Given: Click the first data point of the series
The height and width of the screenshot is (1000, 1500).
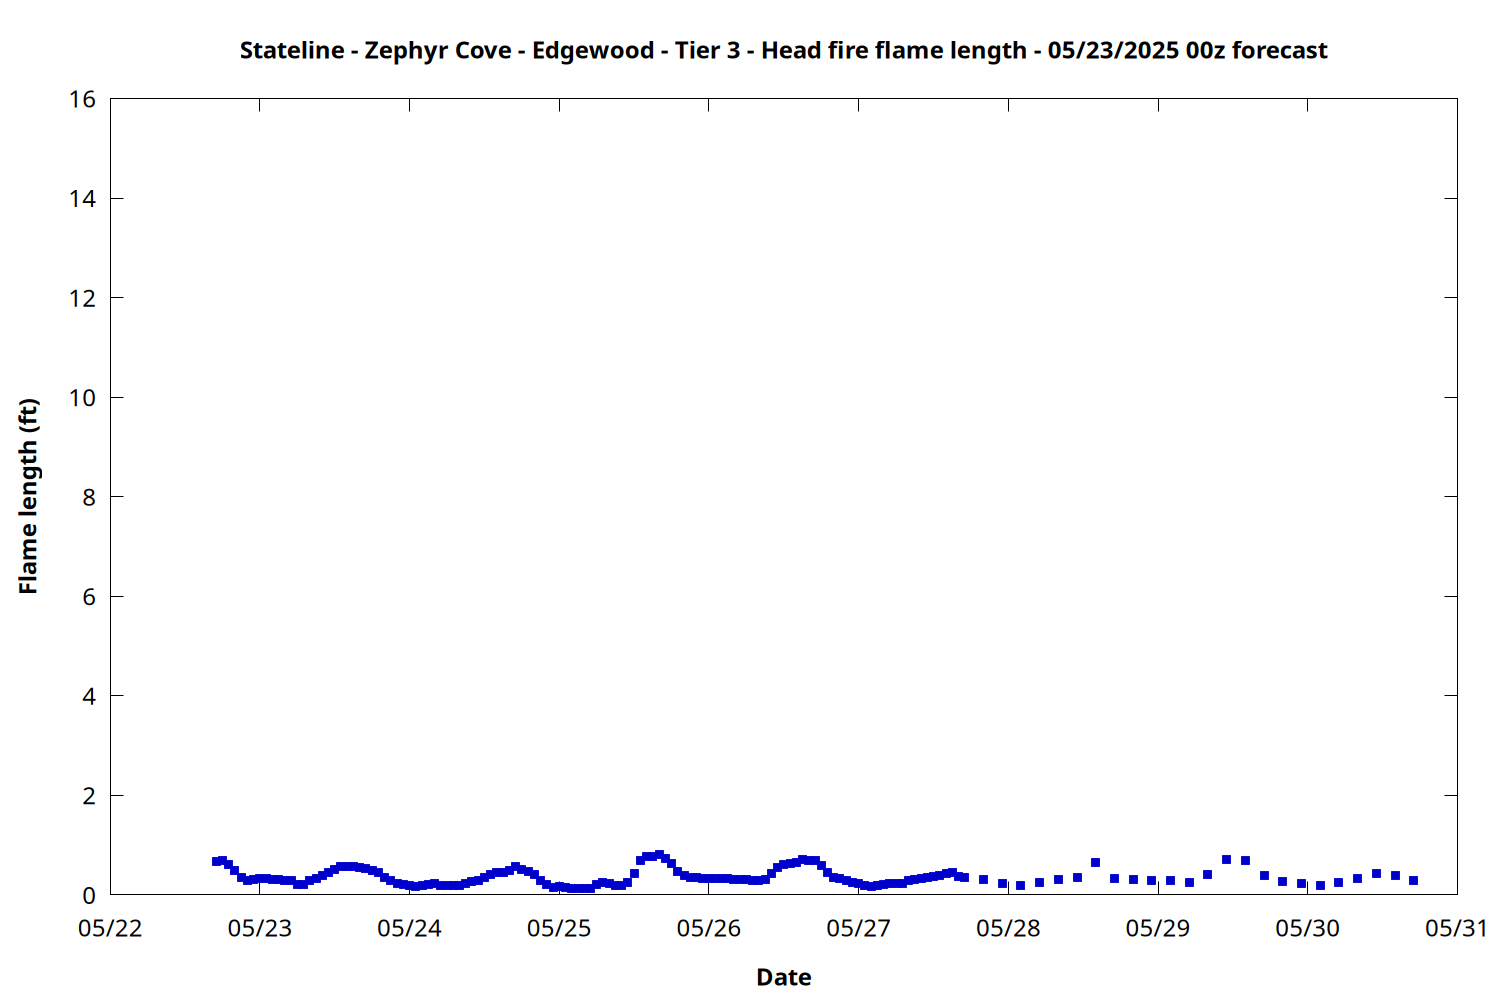Looking at the screenshot, I should (216, 861).
